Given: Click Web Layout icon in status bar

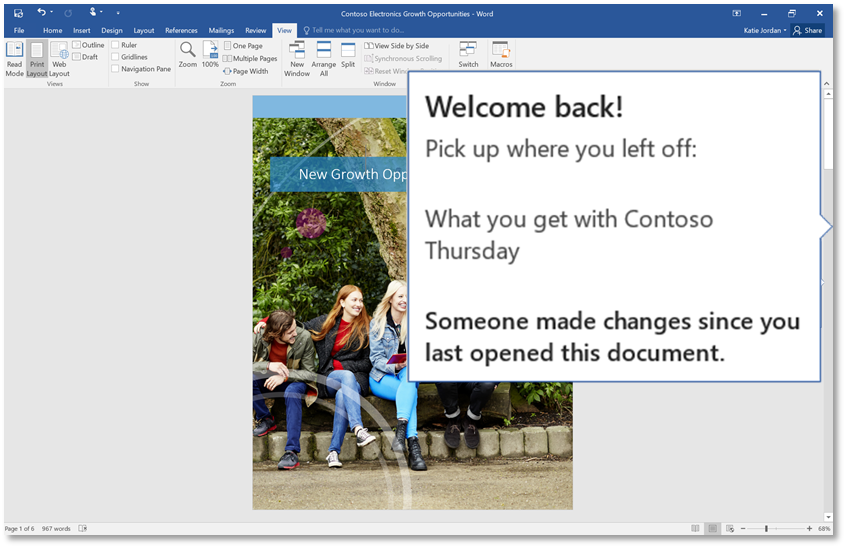Looking at the screenshot, I should [x=730, y=529].
